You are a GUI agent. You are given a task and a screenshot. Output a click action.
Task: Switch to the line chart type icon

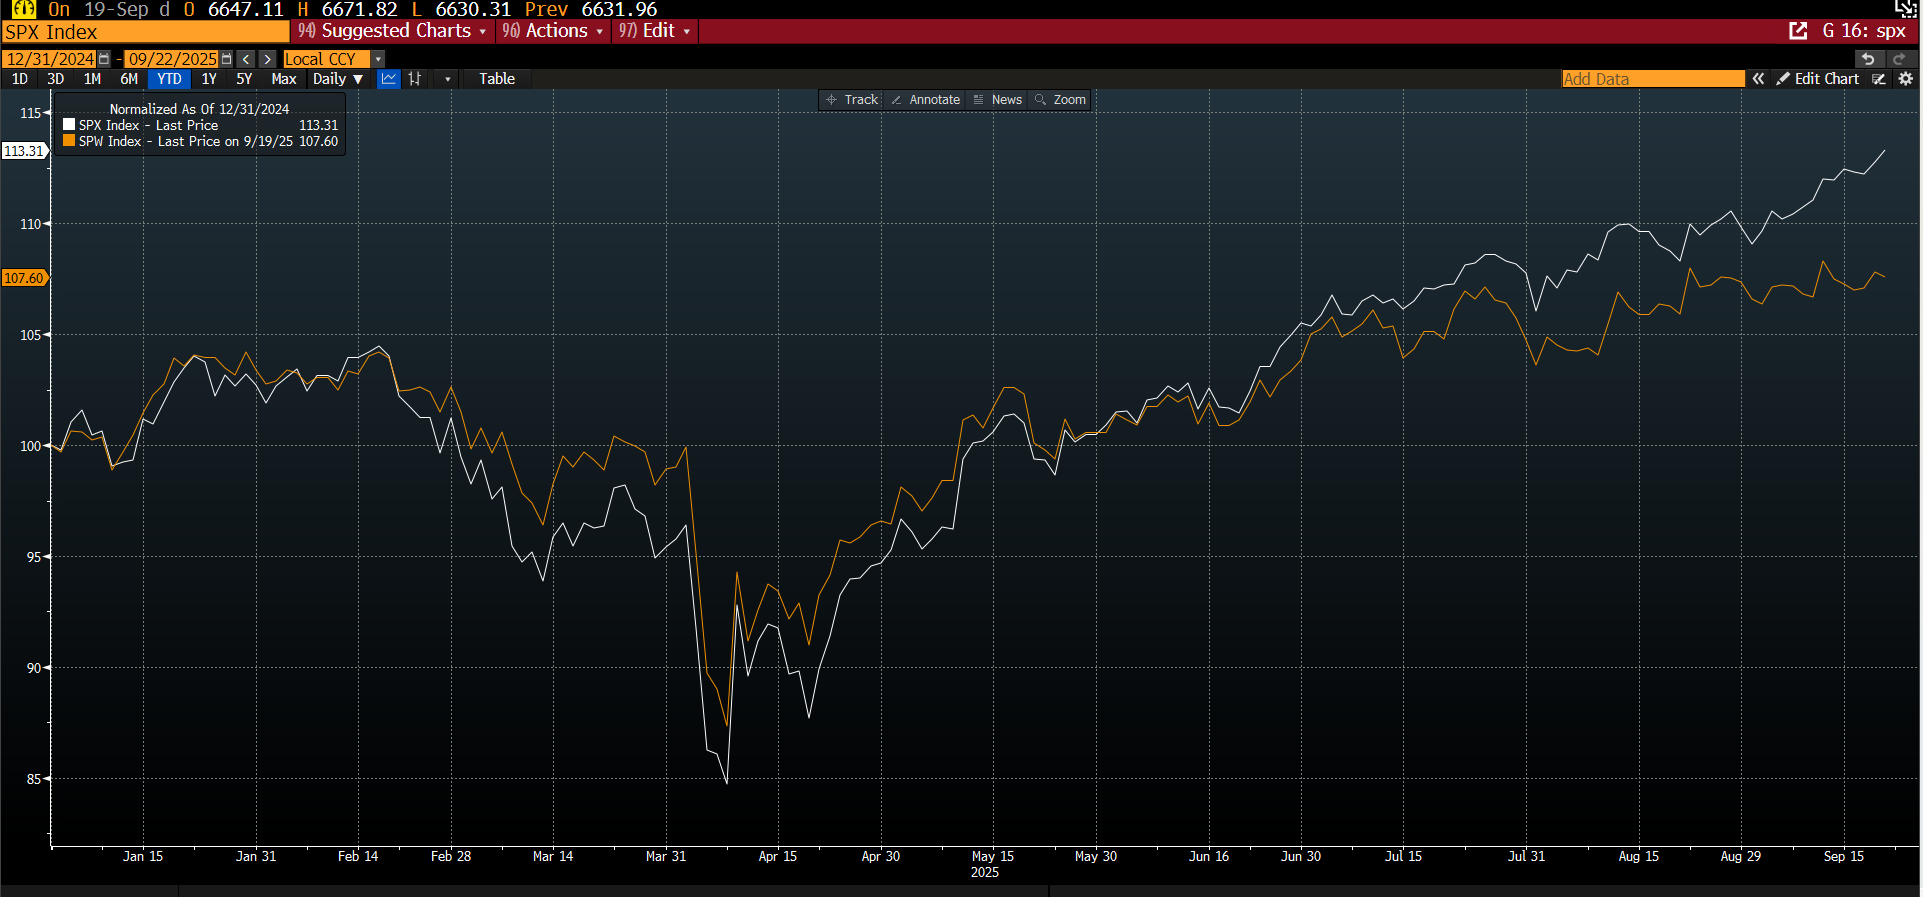[x=389, y=79]
